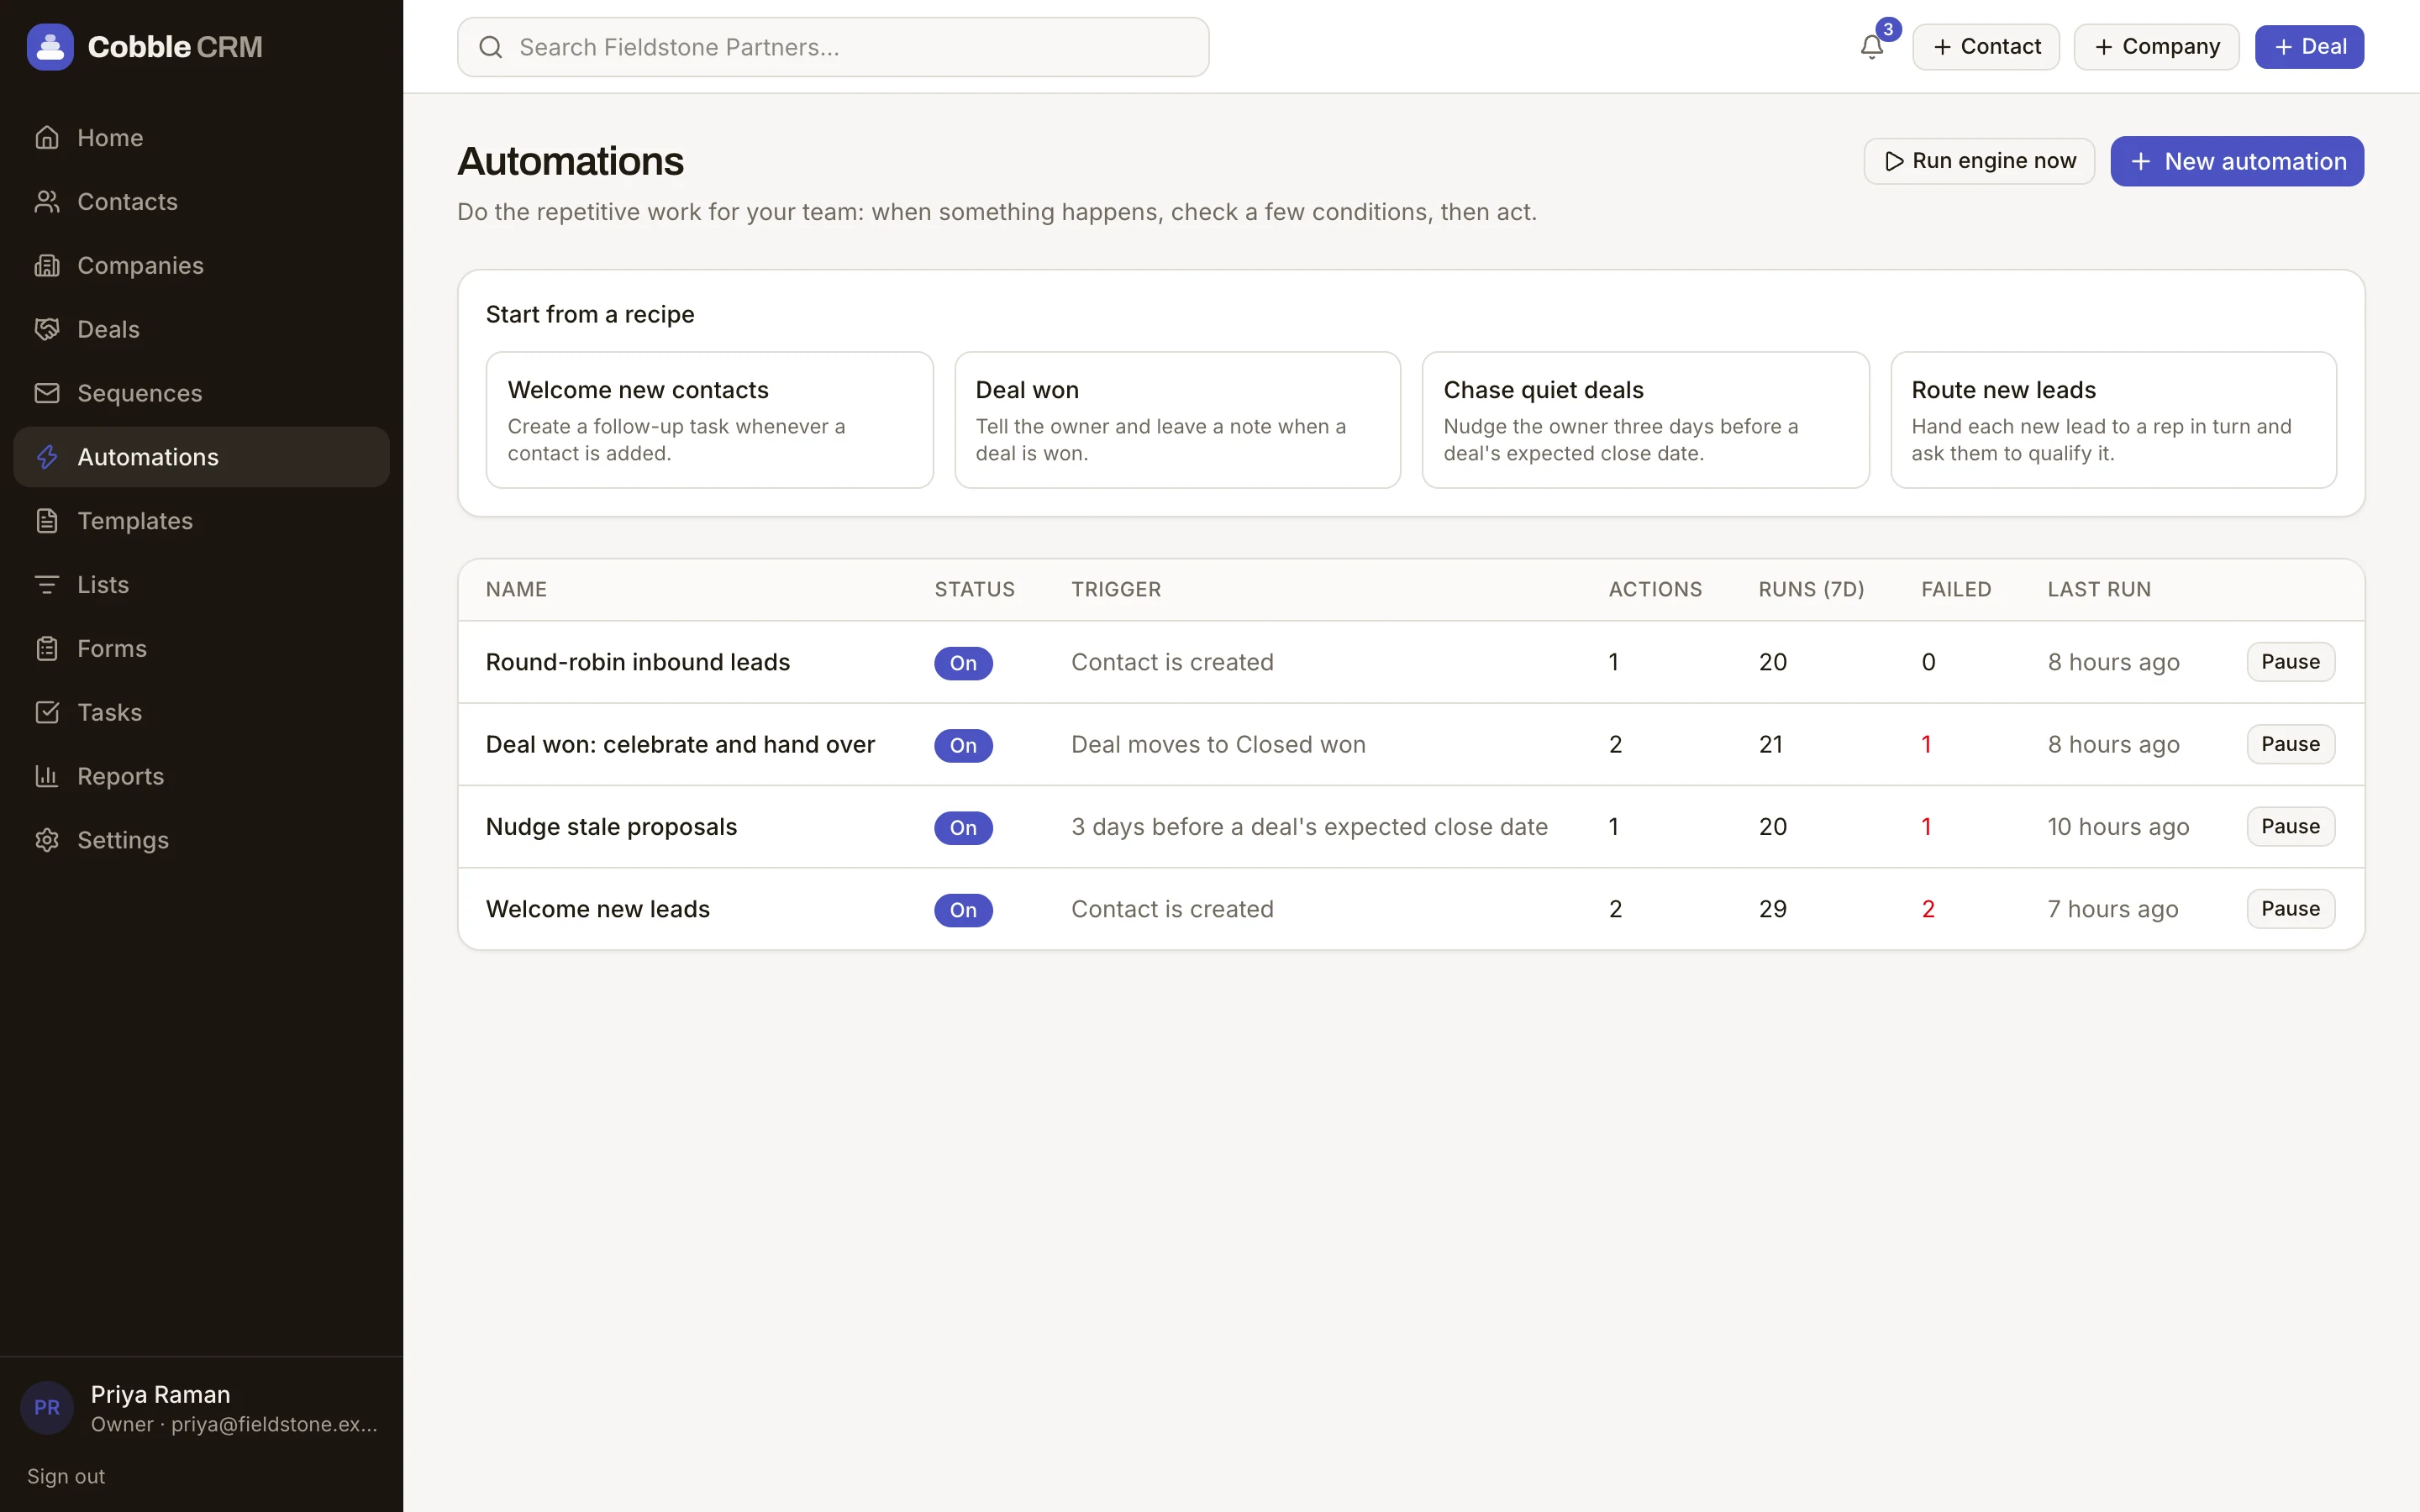Screen dimensions: 2420x1512
Task: Click the Deals handshake icon
Action: point(47,330)
